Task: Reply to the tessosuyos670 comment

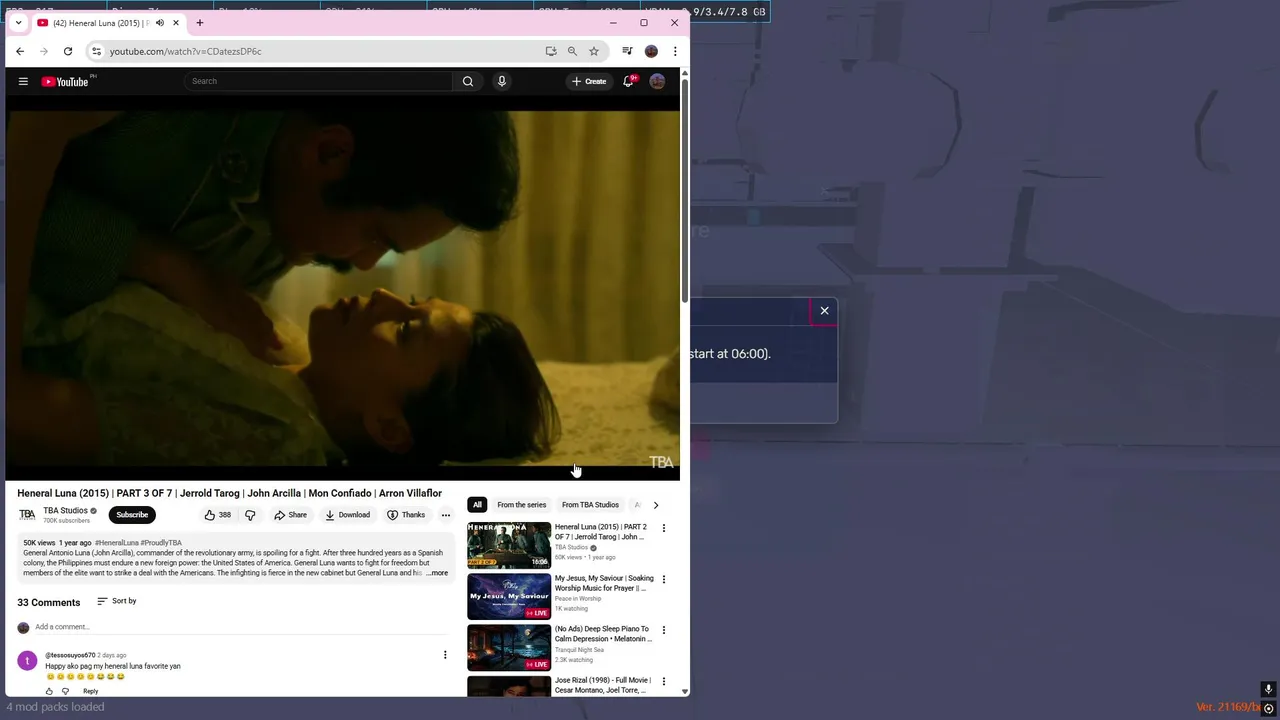Action: click(90, 691)
